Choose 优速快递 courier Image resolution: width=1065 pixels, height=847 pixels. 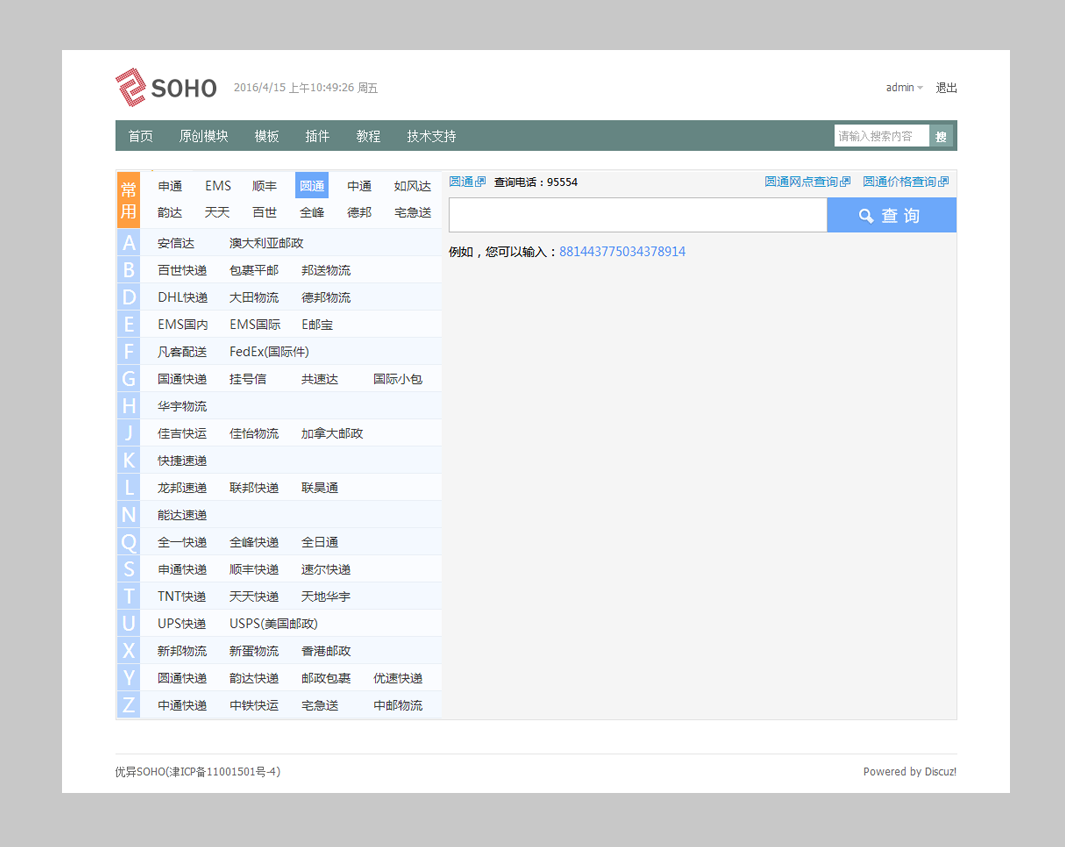[x=398, y=678]
